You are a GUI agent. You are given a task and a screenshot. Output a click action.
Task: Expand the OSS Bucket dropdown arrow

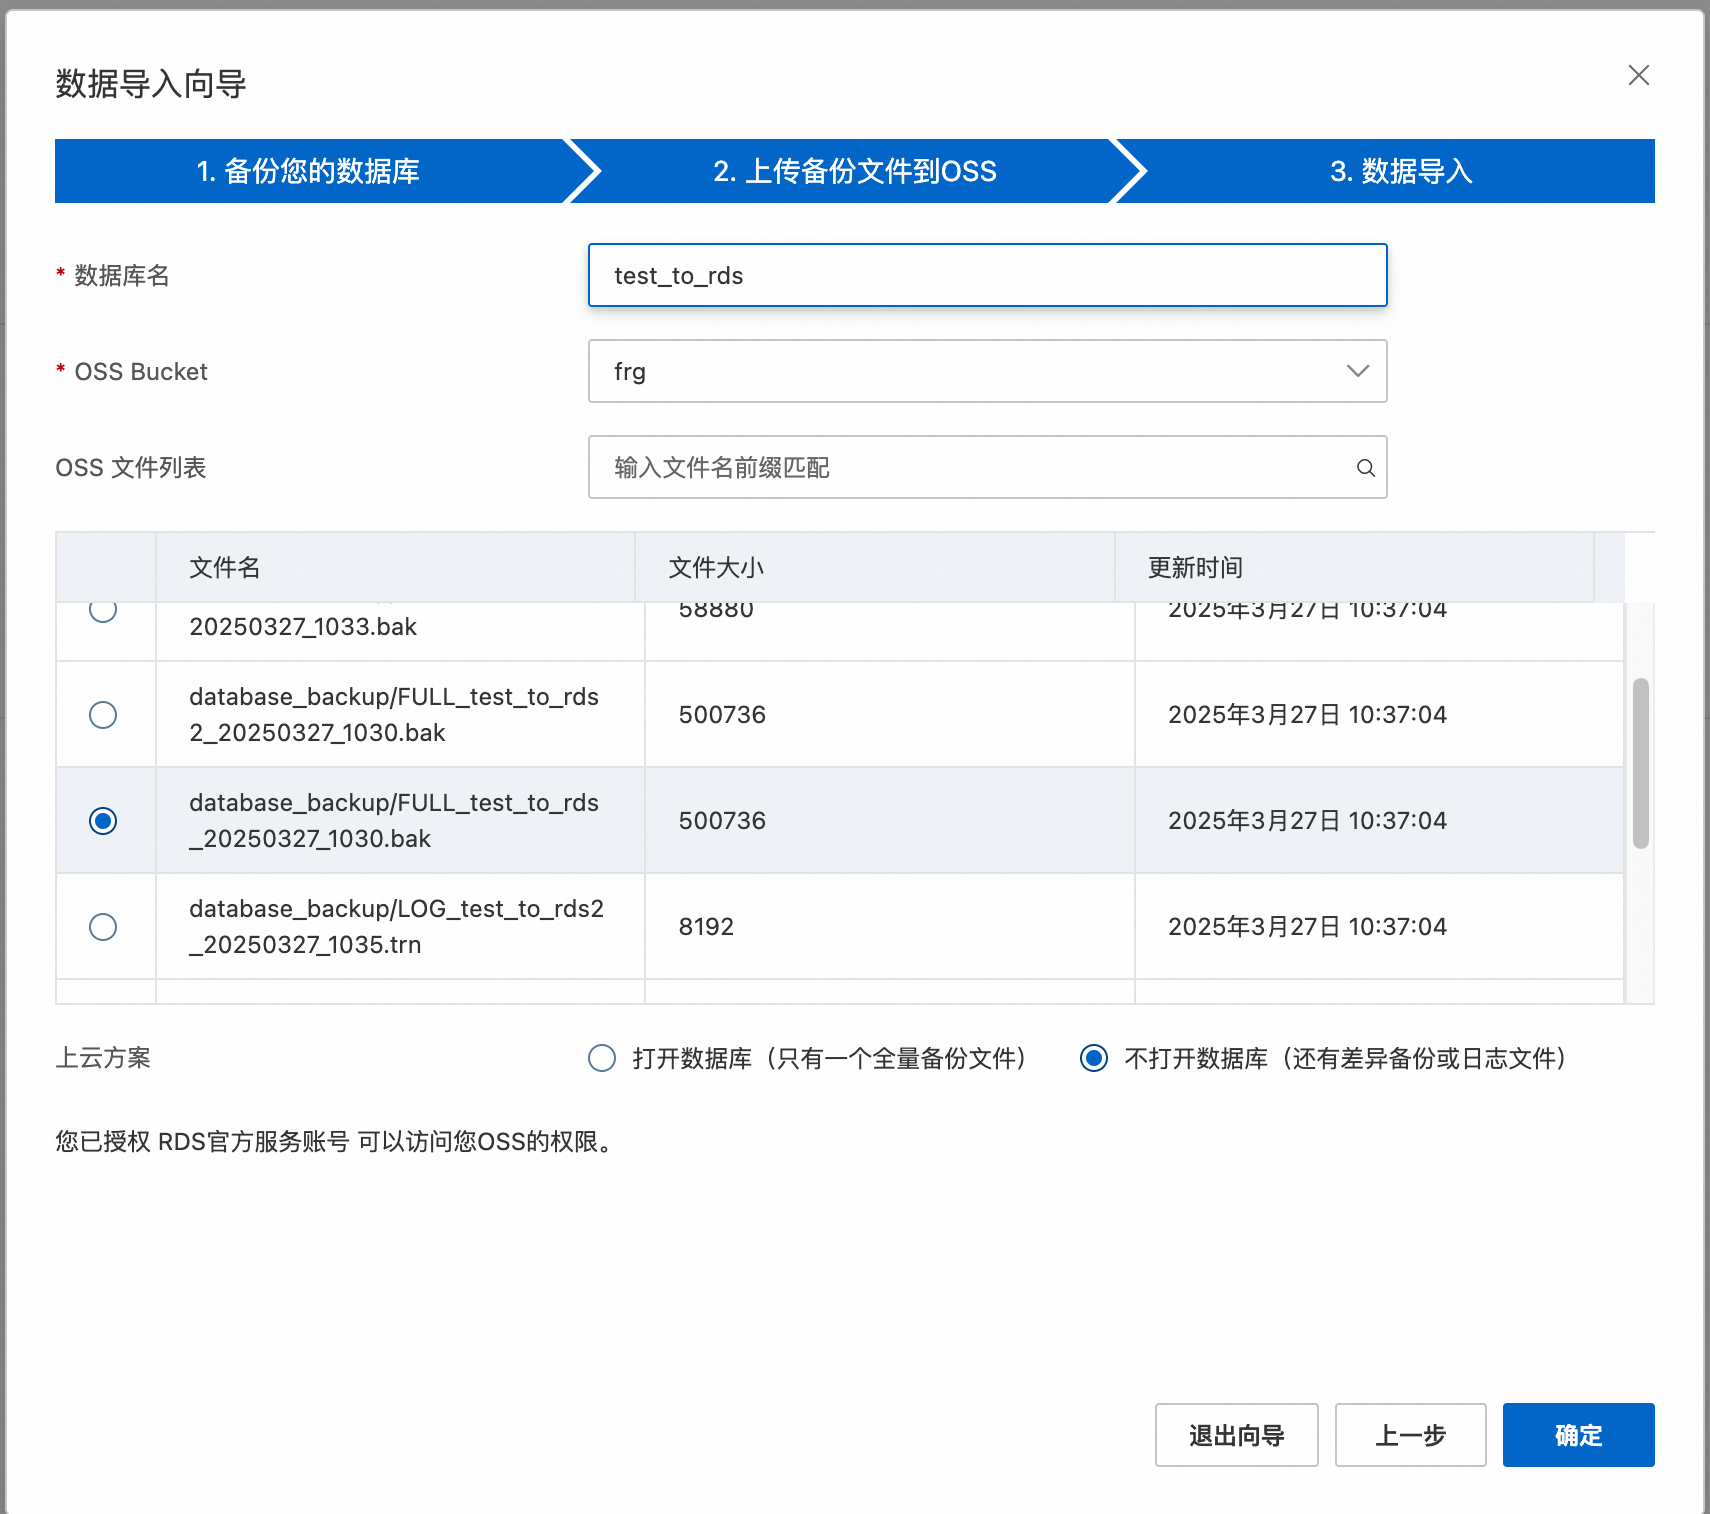click(1357, 371)
